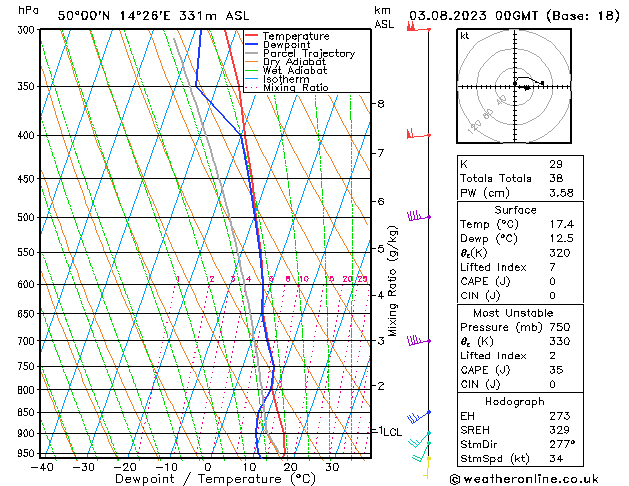Screen dimensions: 629x486
Task: Click the hodograph plot's kt label
Action: click(465, 36)
